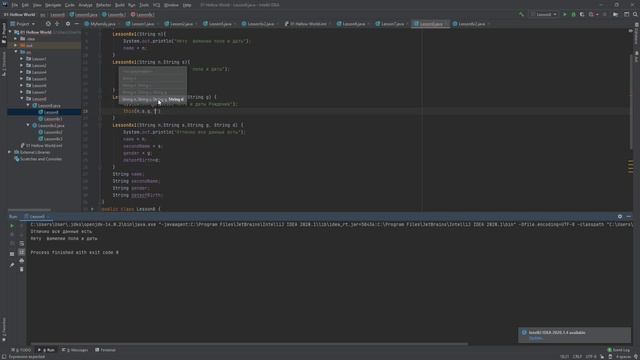The image size is (640, 360).
Task: Open the Terminal tool window button
Action: coord(105,350)
